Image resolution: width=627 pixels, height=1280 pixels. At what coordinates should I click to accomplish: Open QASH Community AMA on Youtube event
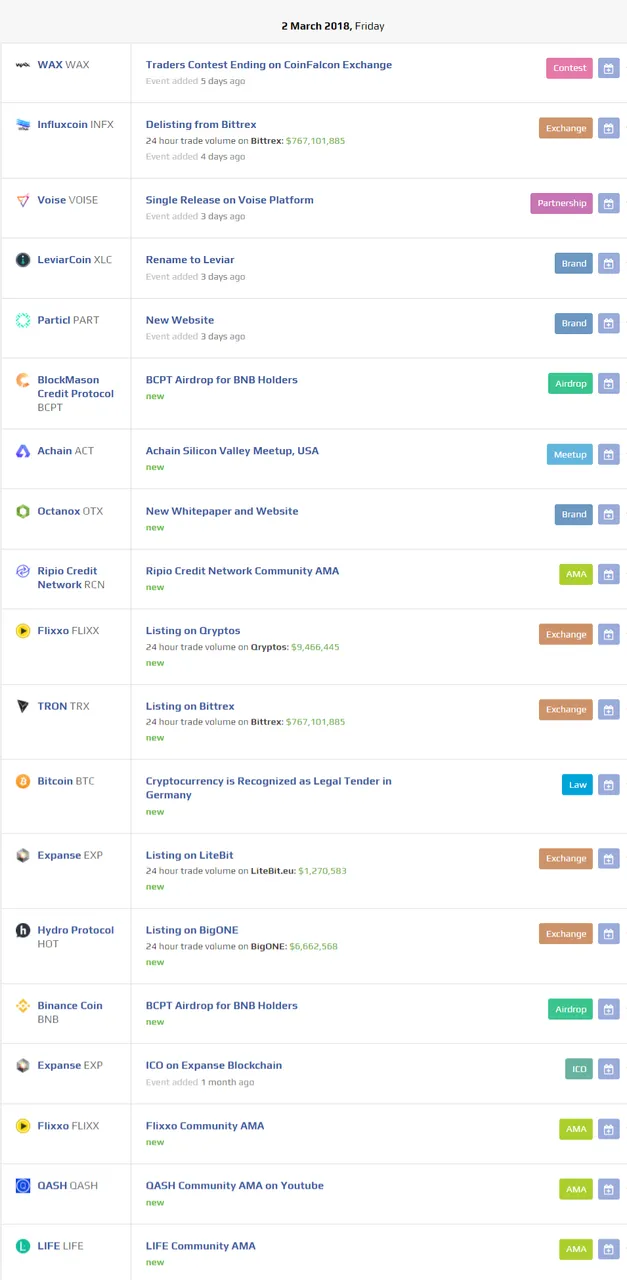click(x=235, y=1186)
